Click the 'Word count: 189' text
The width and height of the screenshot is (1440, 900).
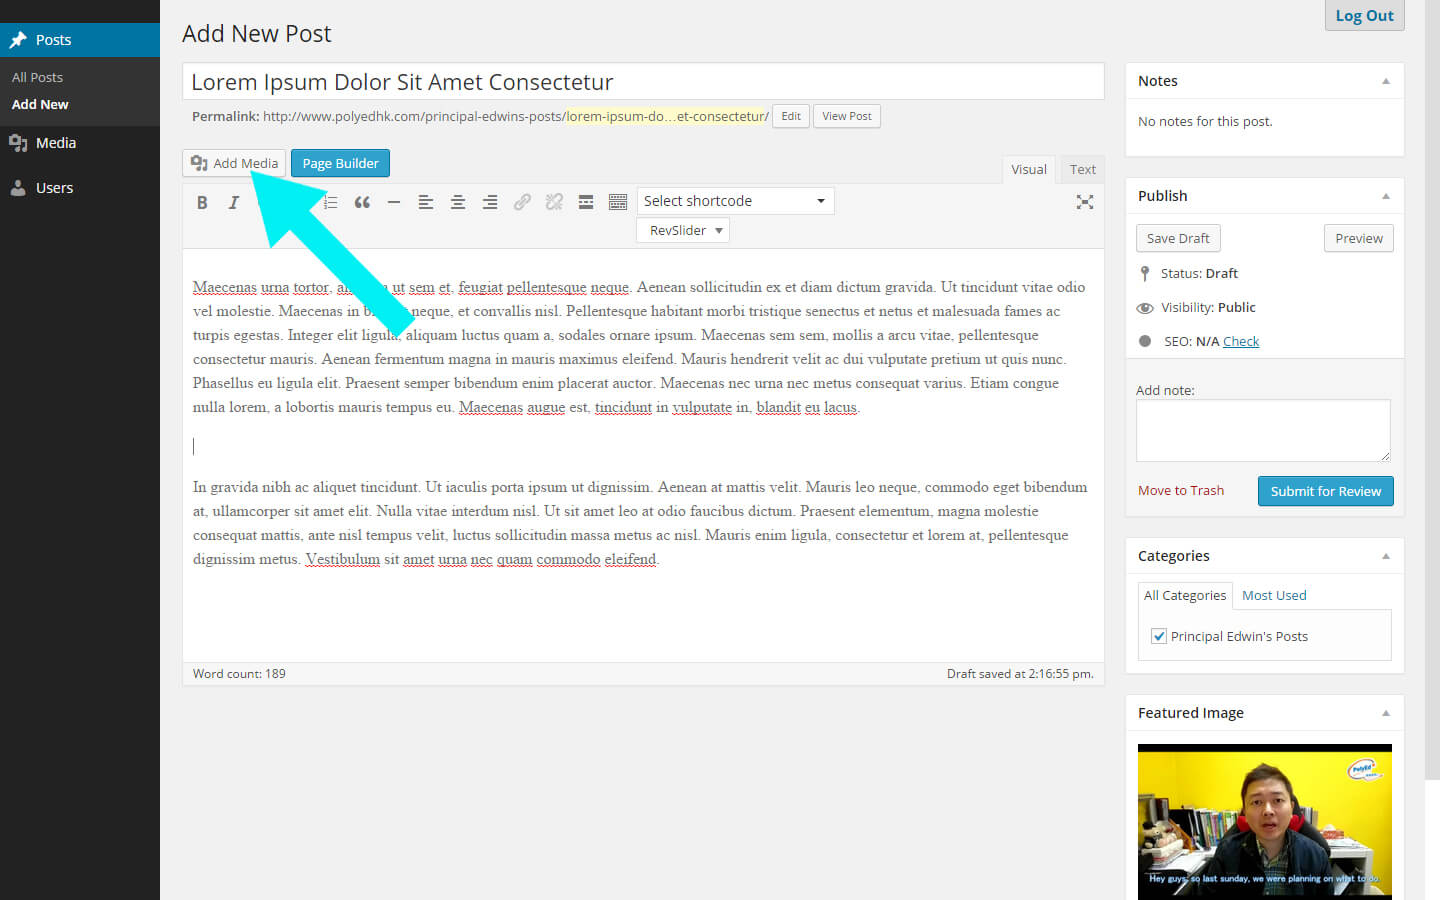239,674
